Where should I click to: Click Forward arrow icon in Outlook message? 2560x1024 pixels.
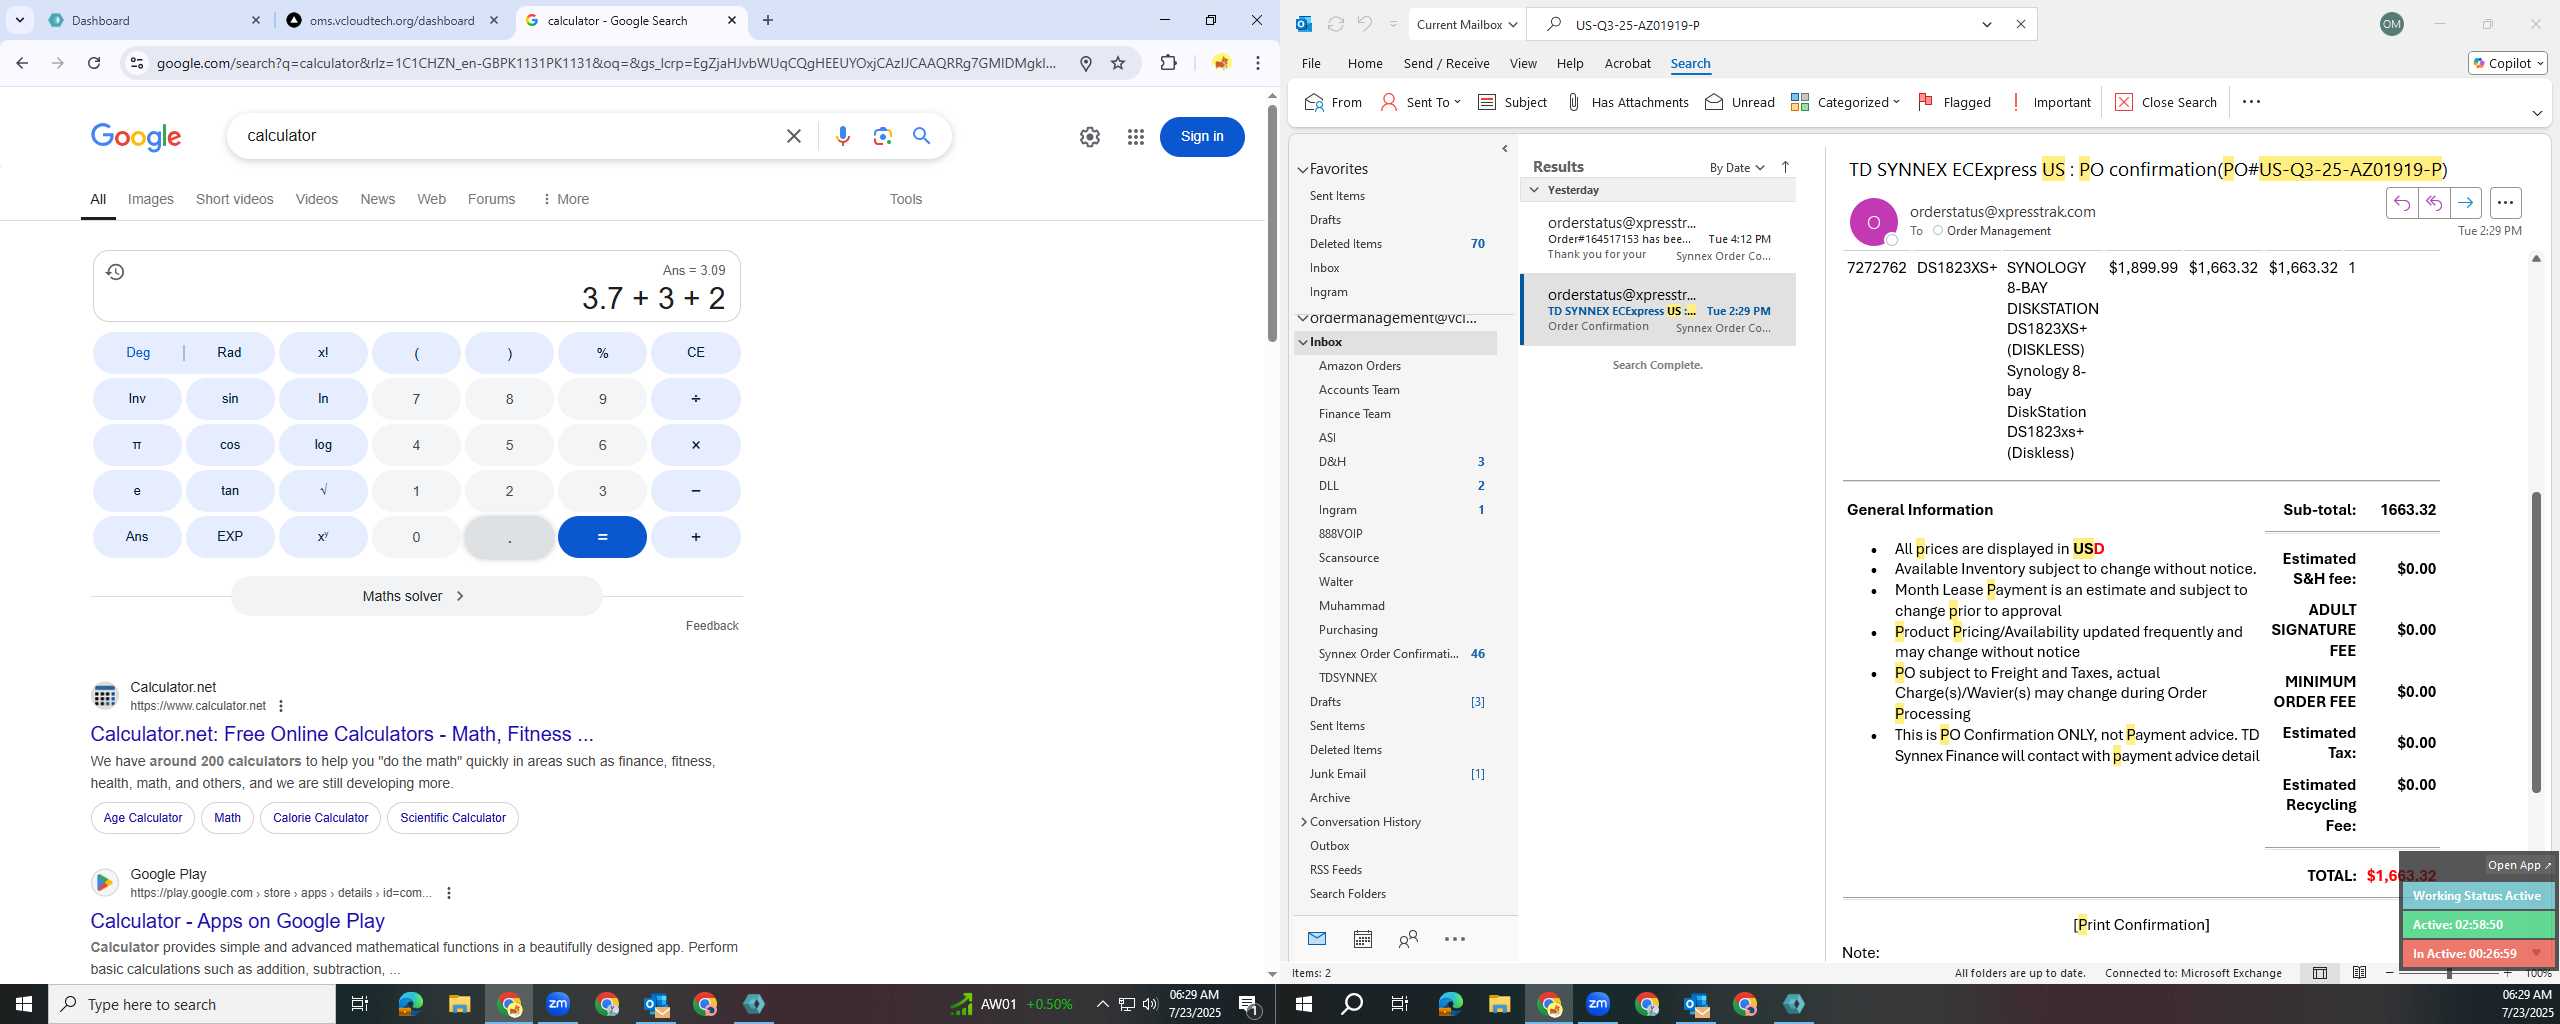pyautogui.click(x=2465, y=203)
